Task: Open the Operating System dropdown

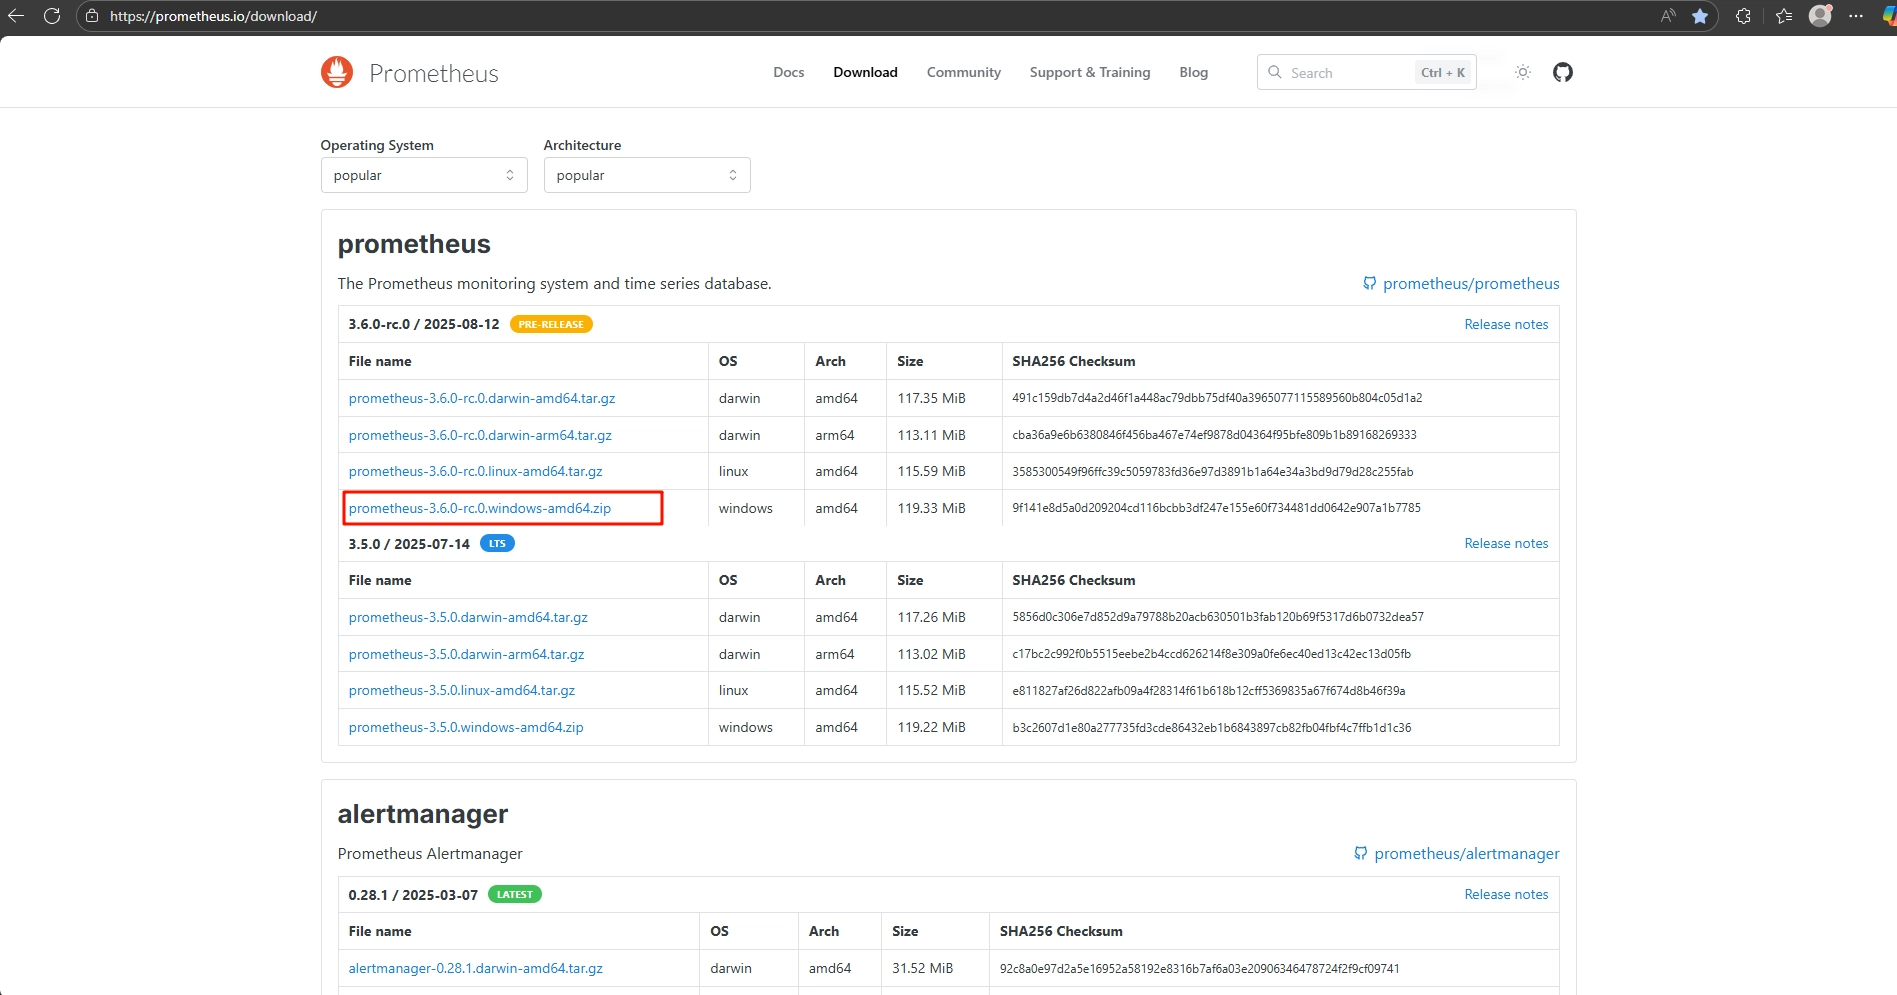Action: click(423, 175)
